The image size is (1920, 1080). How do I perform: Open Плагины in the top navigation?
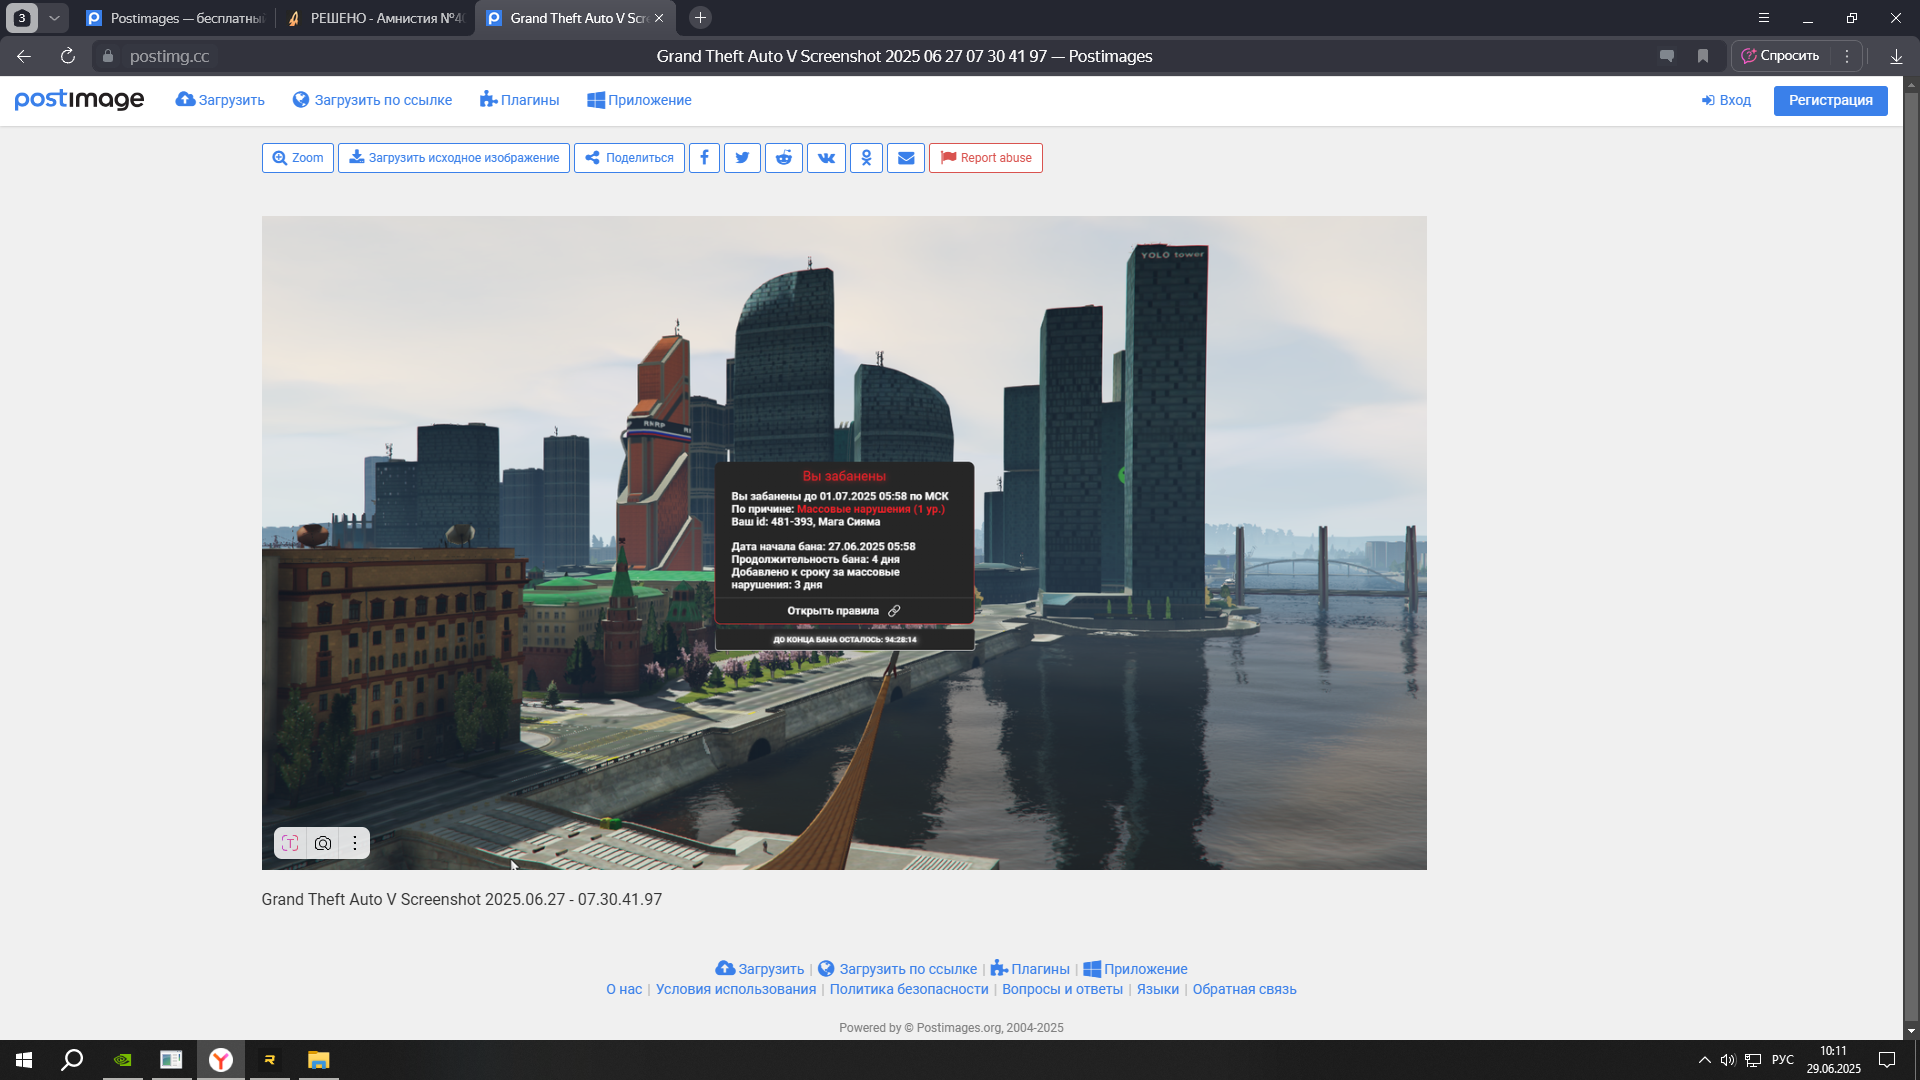[519, 100]
